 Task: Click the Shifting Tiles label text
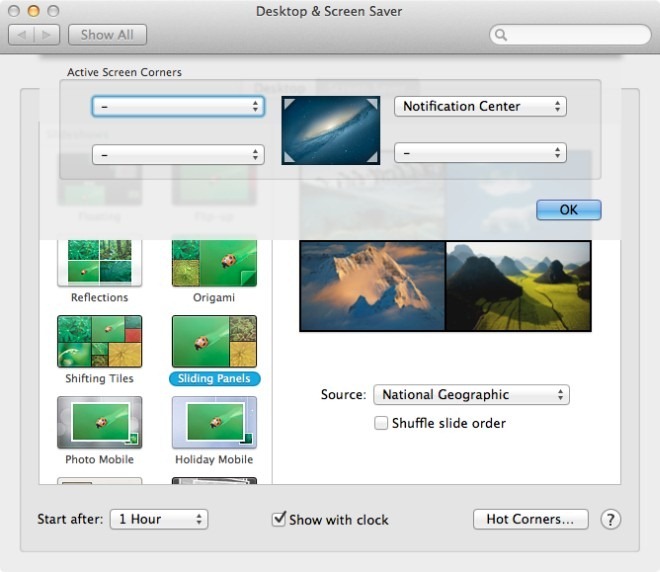[x=99, y=378]
